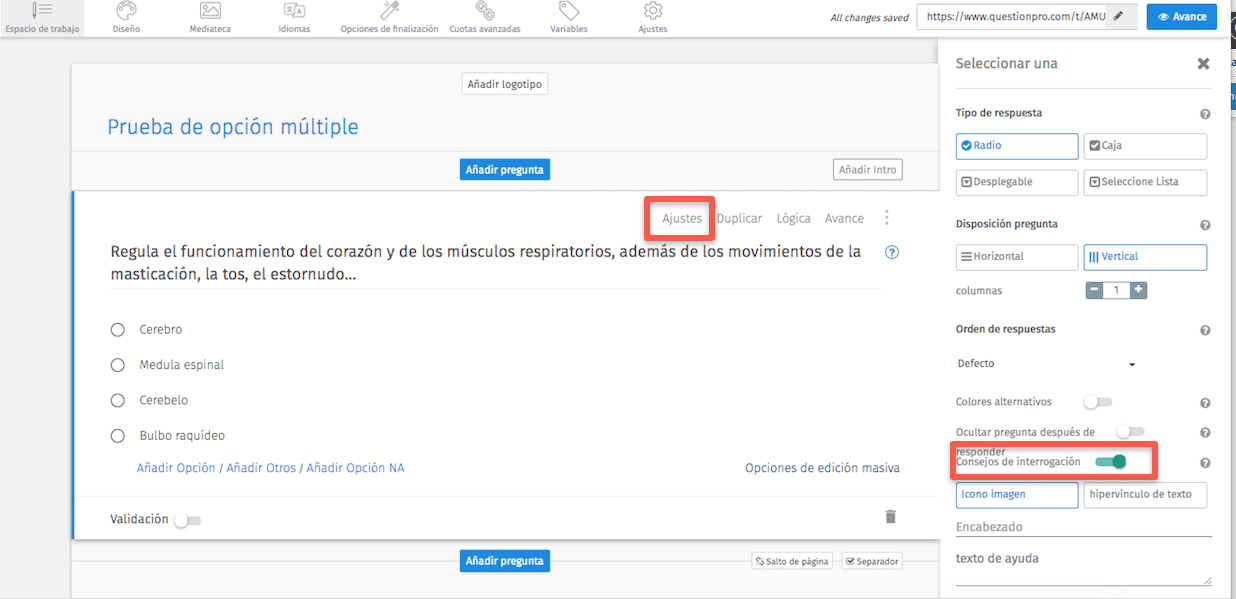Image resolution: width=1236 pixels, height=599 pixels.
Task: Click Añadir pregunta below the question
Action: click(505, 561)
